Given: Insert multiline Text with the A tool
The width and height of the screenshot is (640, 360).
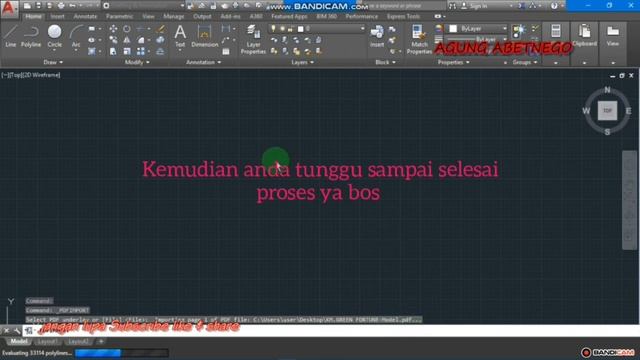Looking at the screenshot, I should (x=180, y=36).
